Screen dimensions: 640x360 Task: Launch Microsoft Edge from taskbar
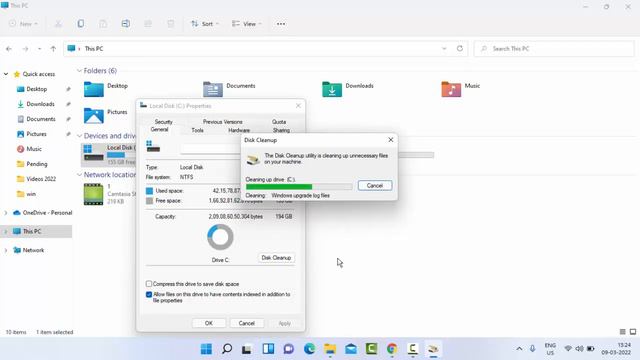point(309,349)
